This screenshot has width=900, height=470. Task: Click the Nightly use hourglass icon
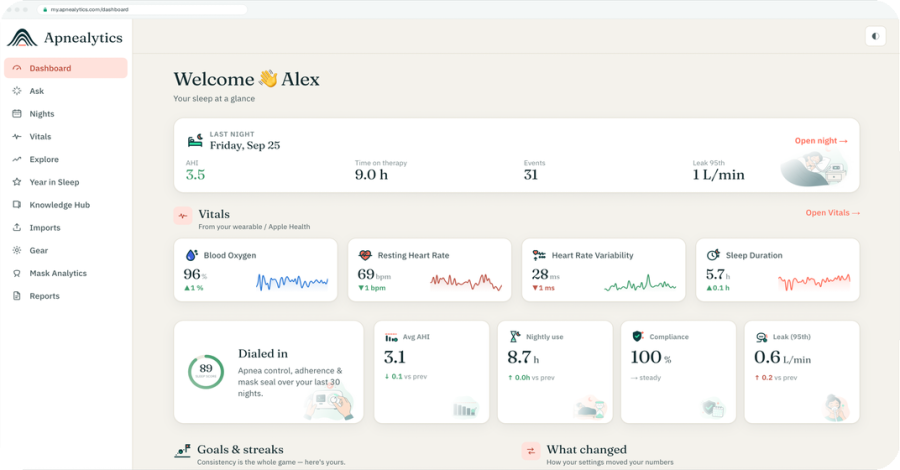tap(515, 337)
